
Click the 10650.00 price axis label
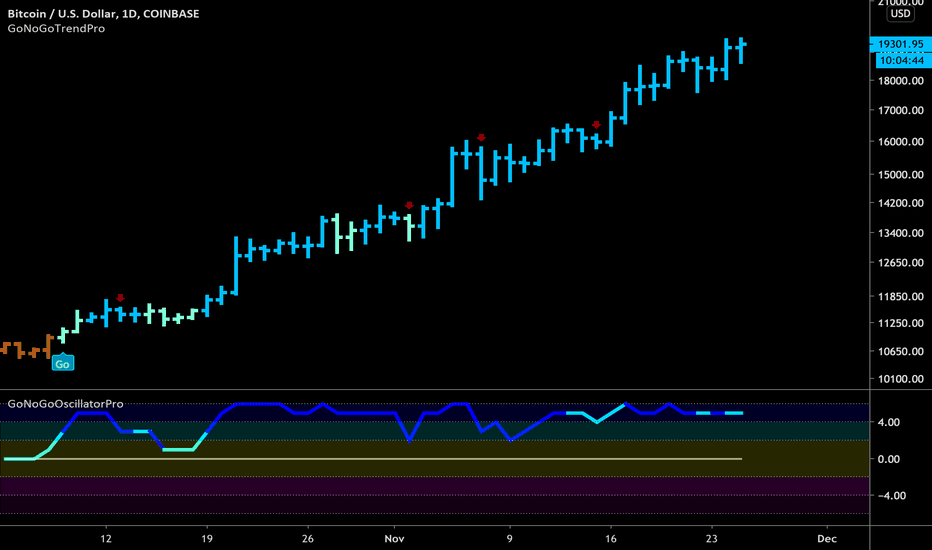click(900, 351)
